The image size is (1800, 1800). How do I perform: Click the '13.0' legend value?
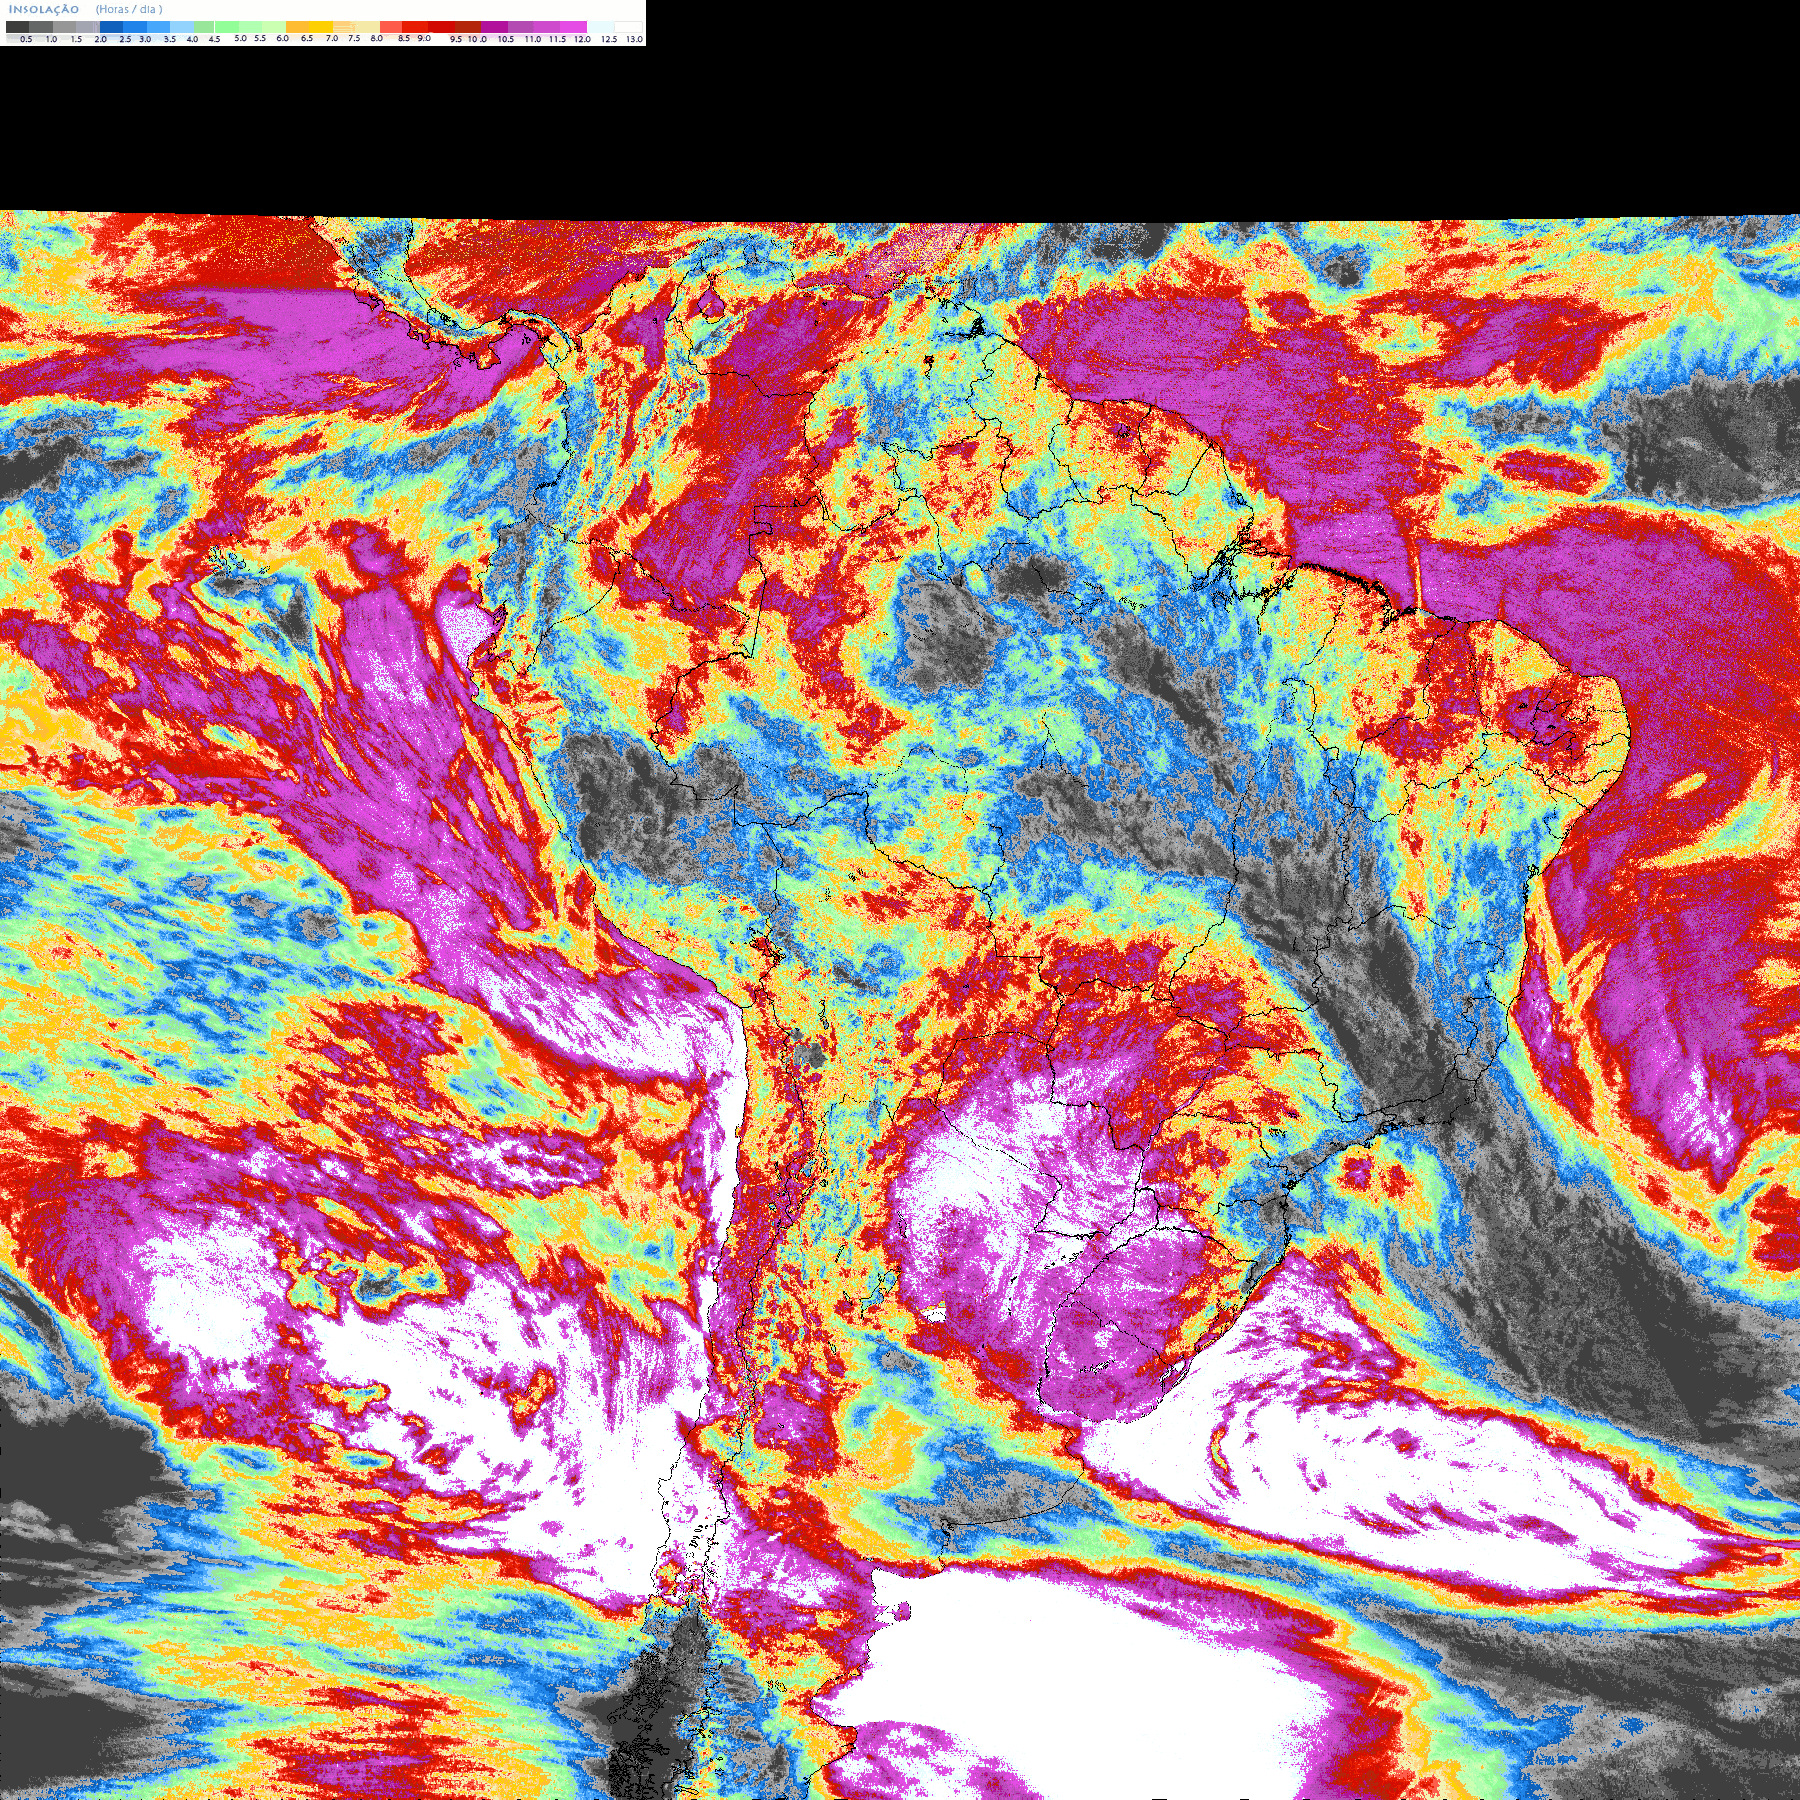[x=635, y=39]
